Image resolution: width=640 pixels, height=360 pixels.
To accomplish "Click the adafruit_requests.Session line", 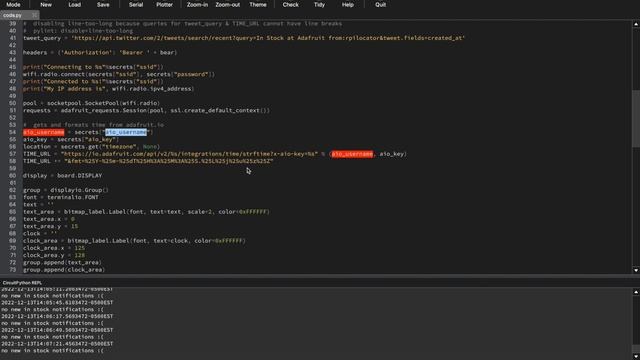I will (147, 110).
